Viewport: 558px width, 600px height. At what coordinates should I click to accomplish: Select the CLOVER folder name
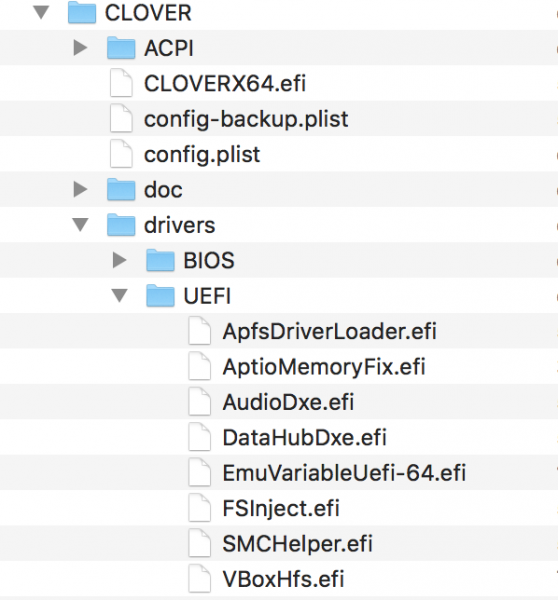(x=148, y=13)
